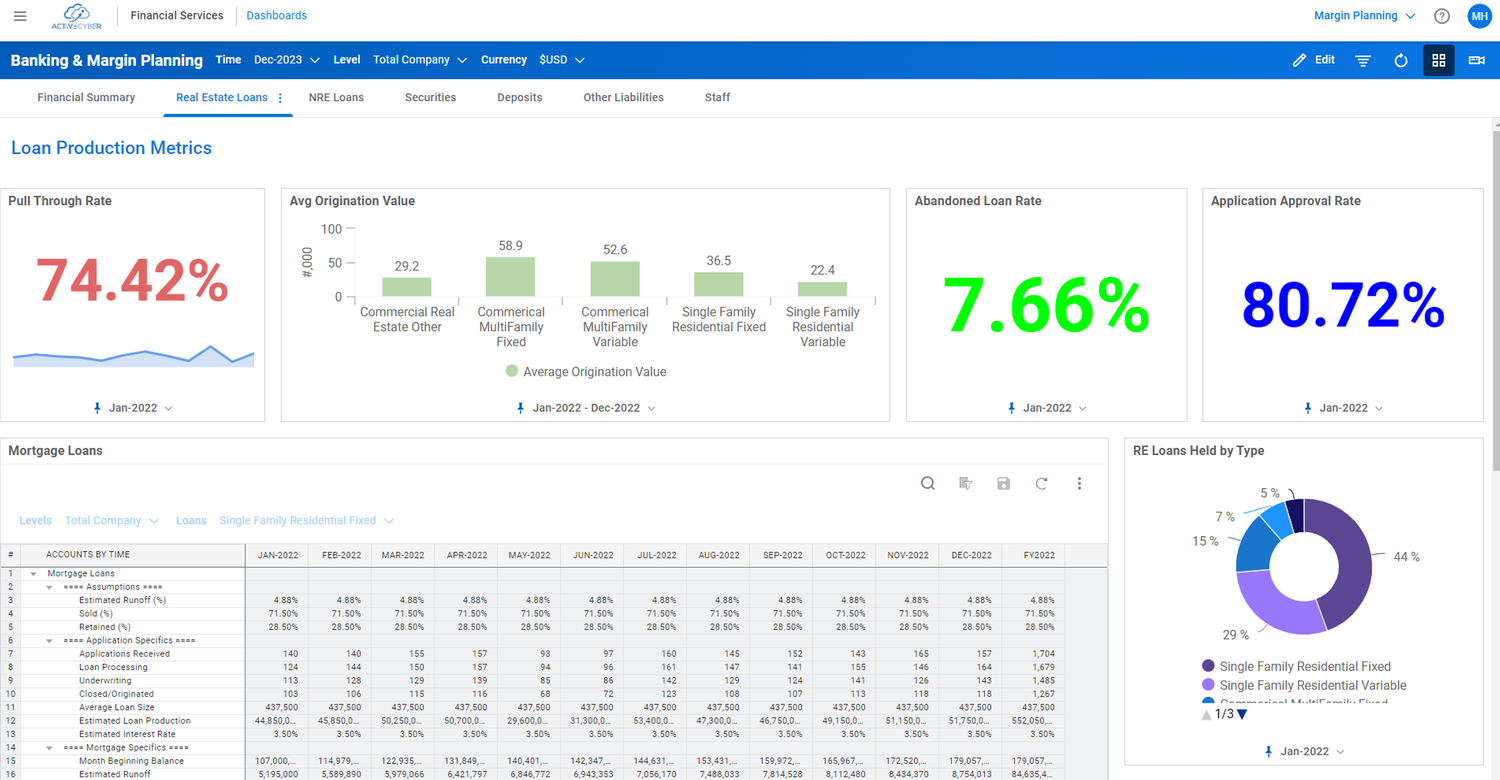
Task: Open the Financial Summary tab
Action: tap(86, 97)
